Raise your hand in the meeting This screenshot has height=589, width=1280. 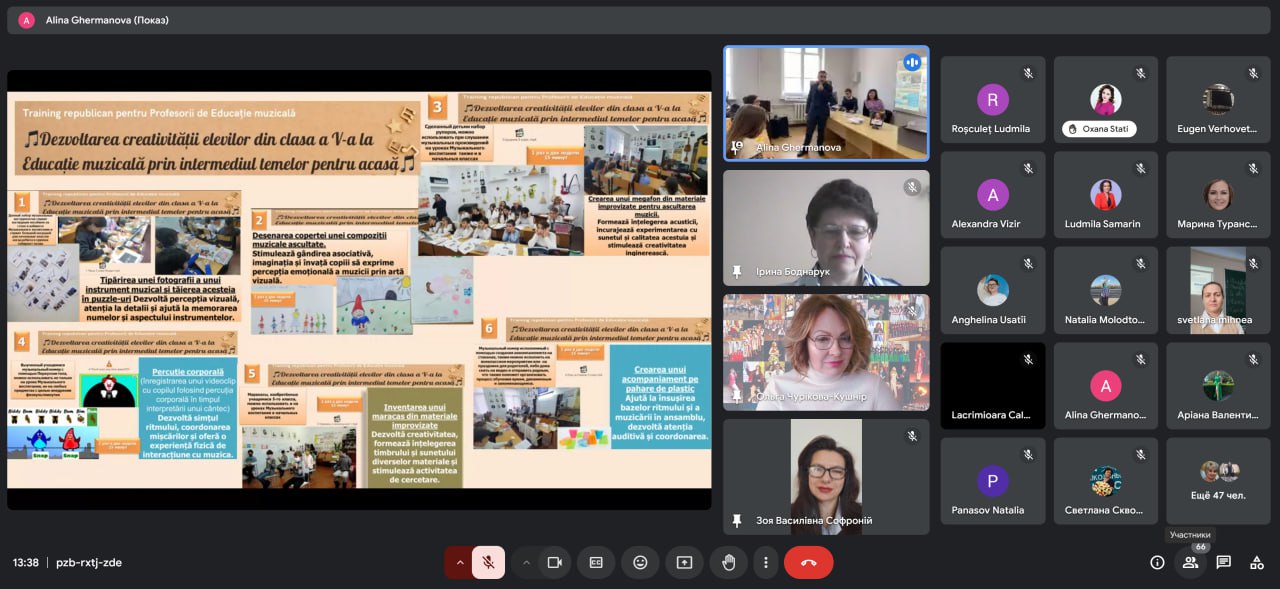click(728, 562)
